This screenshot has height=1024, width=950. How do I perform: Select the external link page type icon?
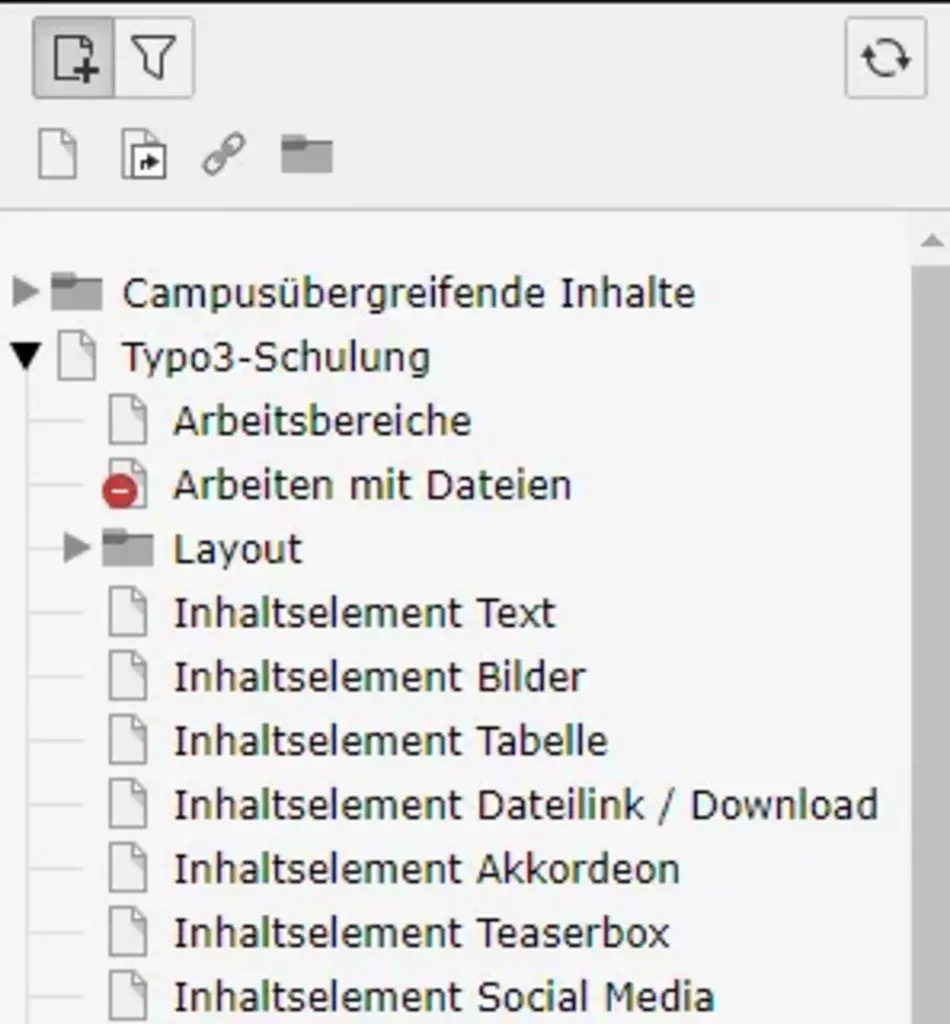tap(224, 155)
